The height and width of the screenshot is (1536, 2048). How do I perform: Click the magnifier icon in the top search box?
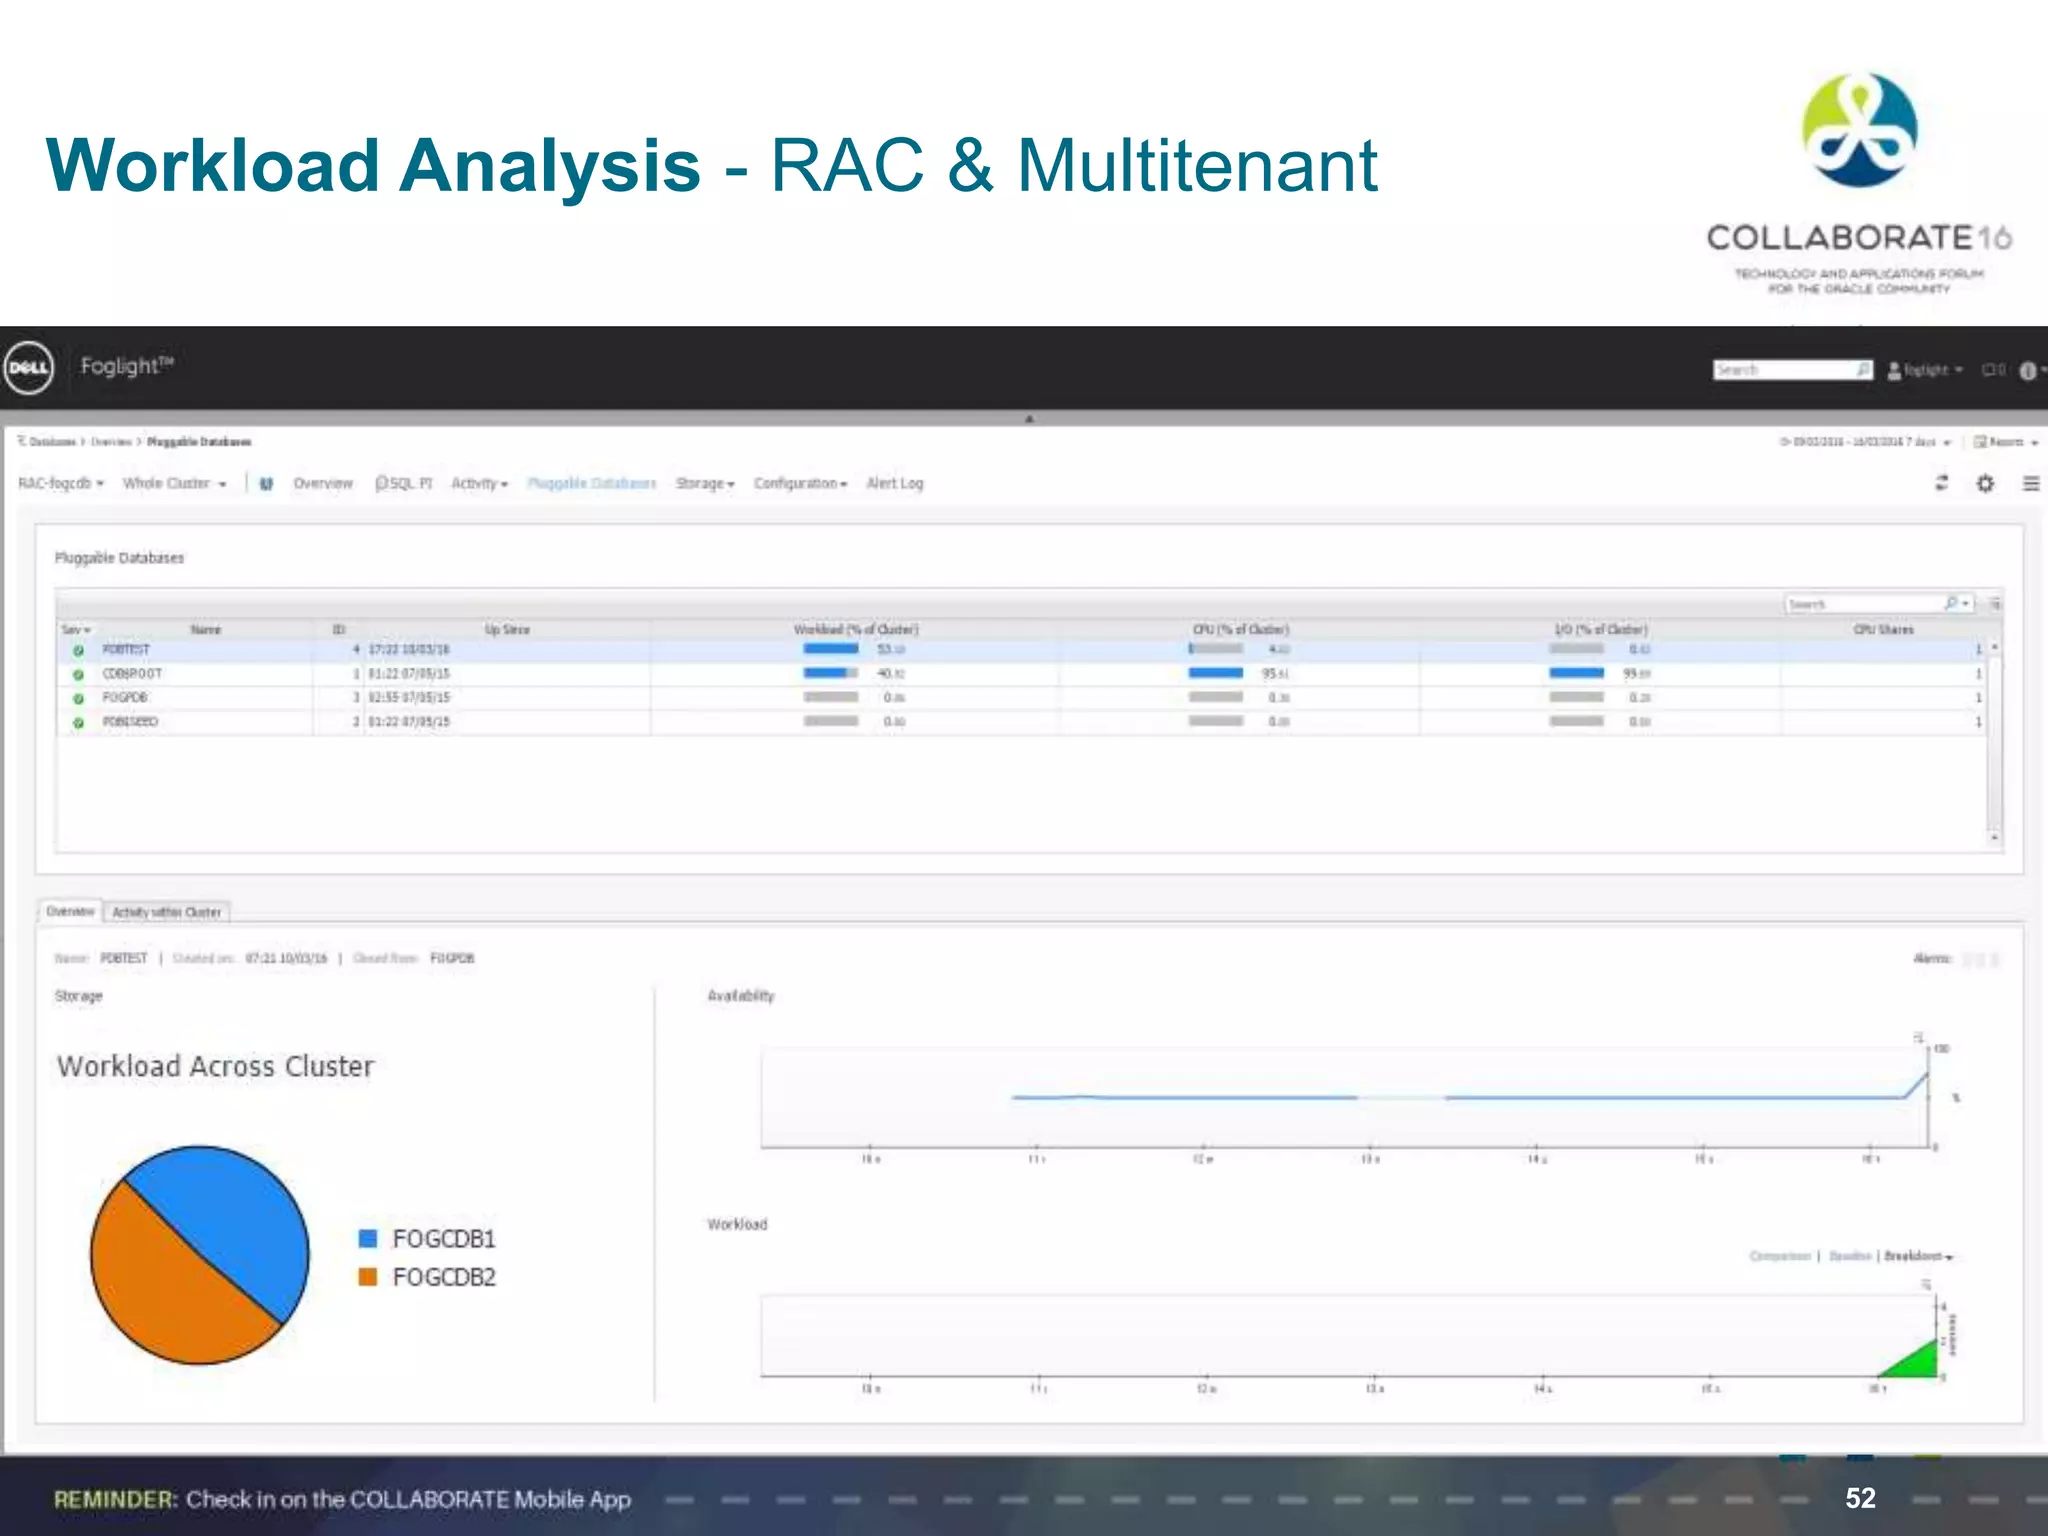(1863, 370)
